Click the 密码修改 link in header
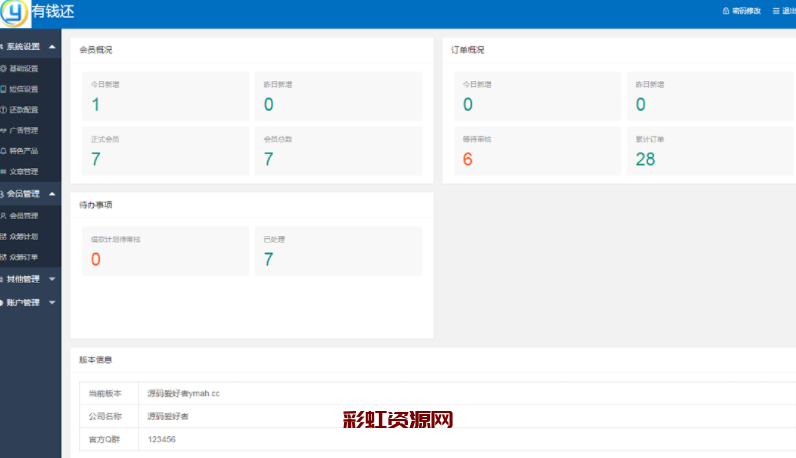 pos(746,11)
